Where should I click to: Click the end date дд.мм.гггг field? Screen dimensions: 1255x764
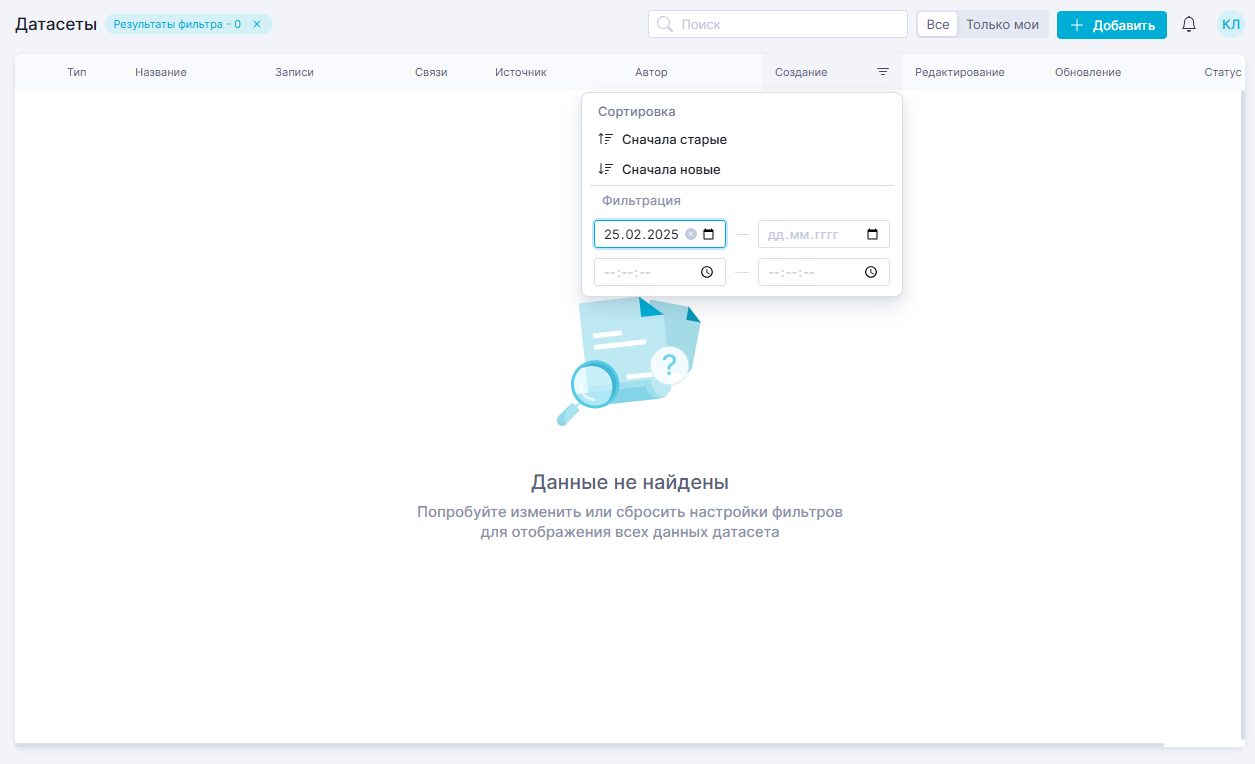click(x=824, y=234)
